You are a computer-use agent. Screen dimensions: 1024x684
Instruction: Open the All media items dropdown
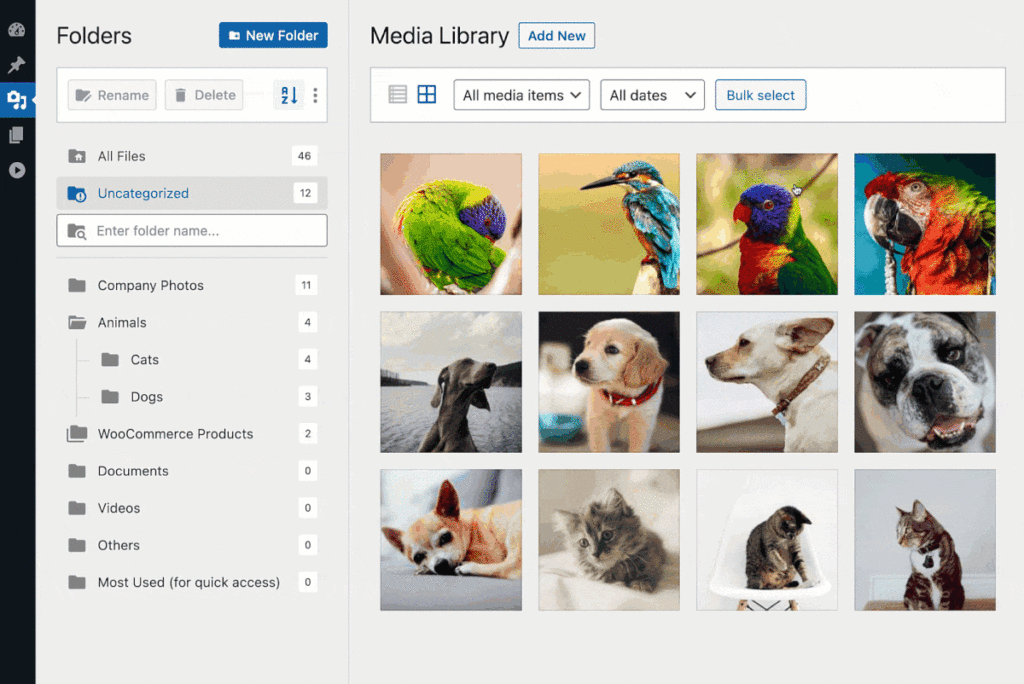click(521, 95)
